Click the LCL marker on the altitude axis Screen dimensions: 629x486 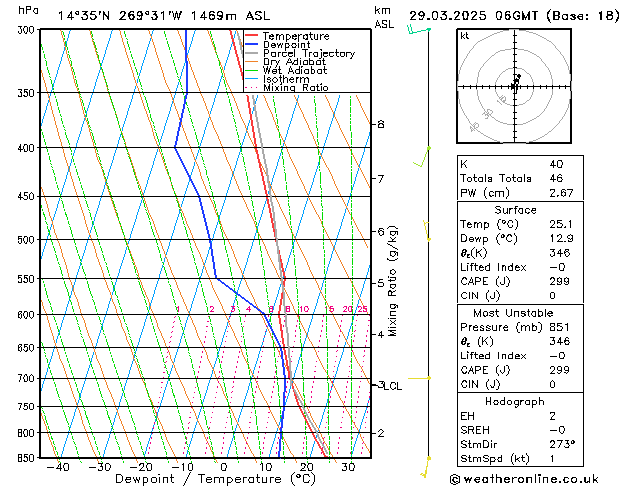pyautogui.click(x=393, y=386)
